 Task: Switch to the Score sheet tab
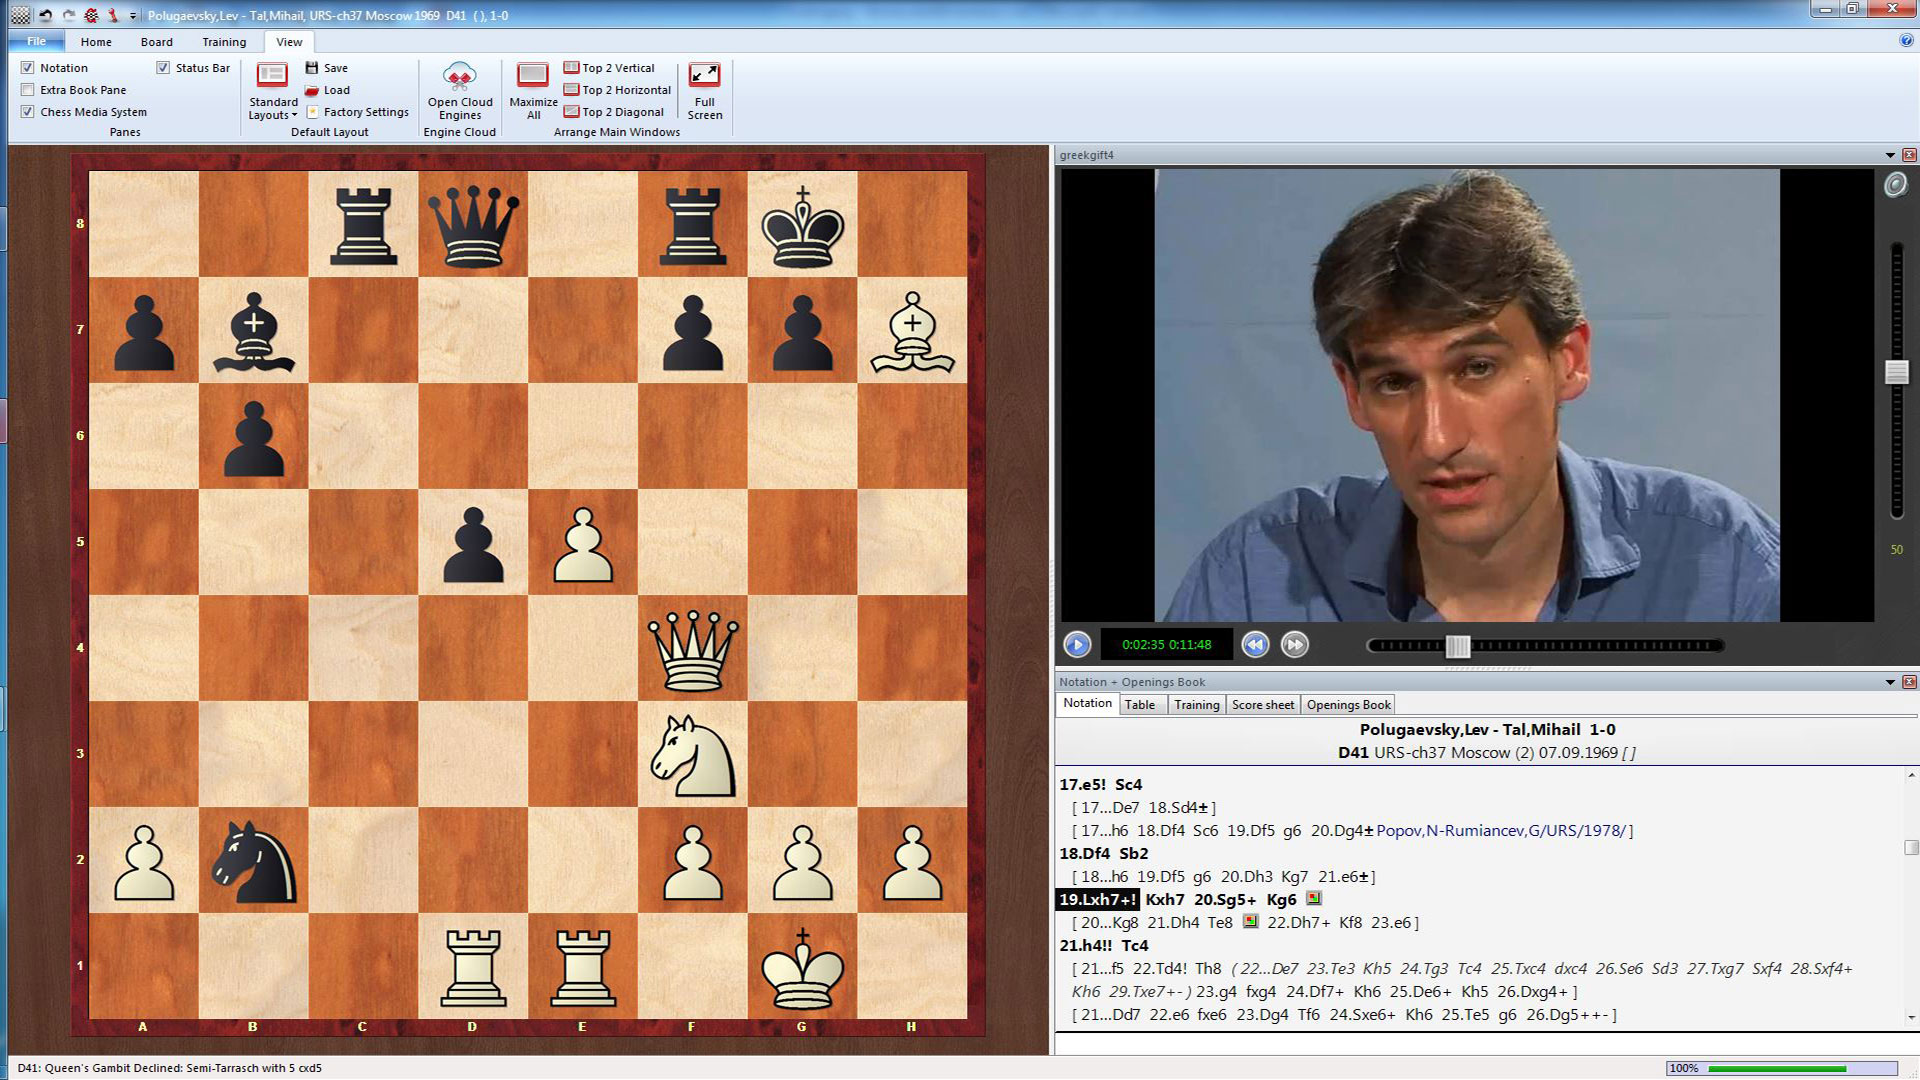(x=1262, y=704)
